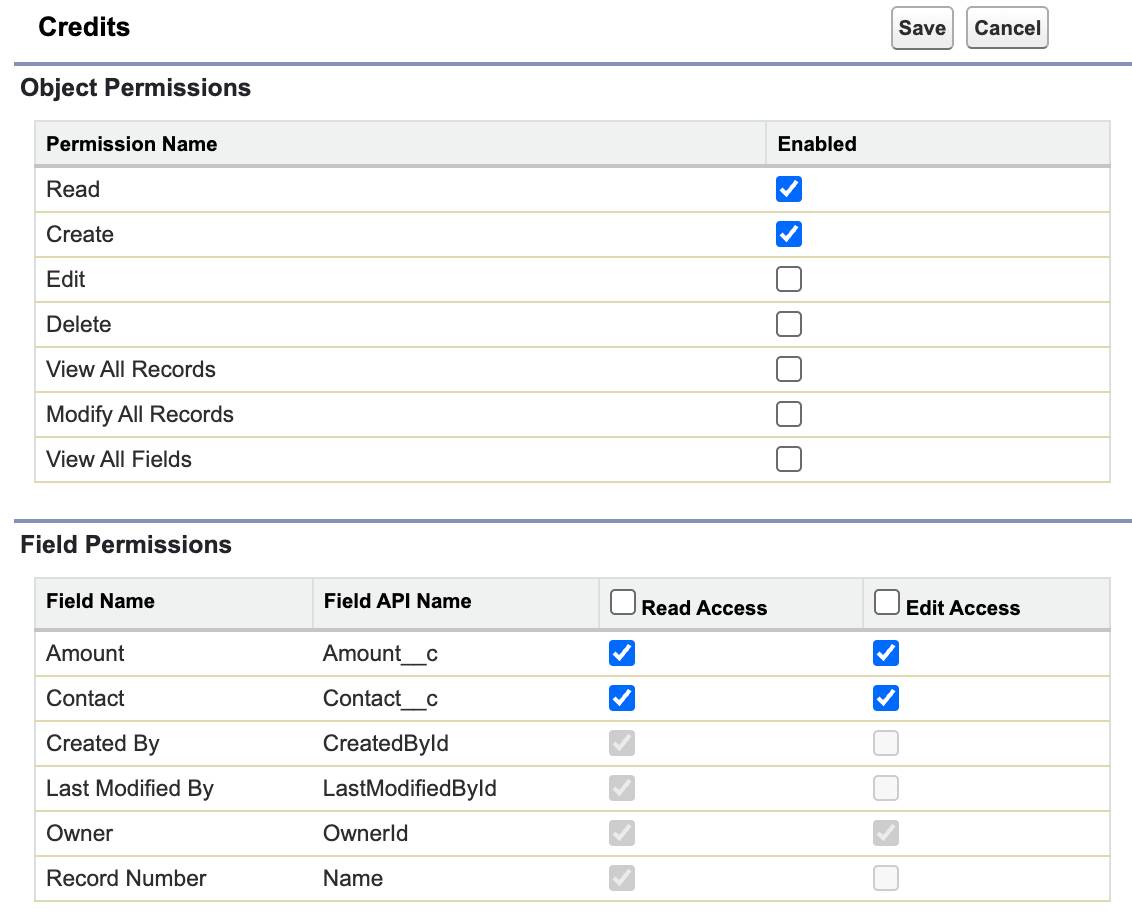Viewport: 1132px width, 918px height.
Task: Click Edit Access checkbox for Owner
Action: (x=886, y=833)
